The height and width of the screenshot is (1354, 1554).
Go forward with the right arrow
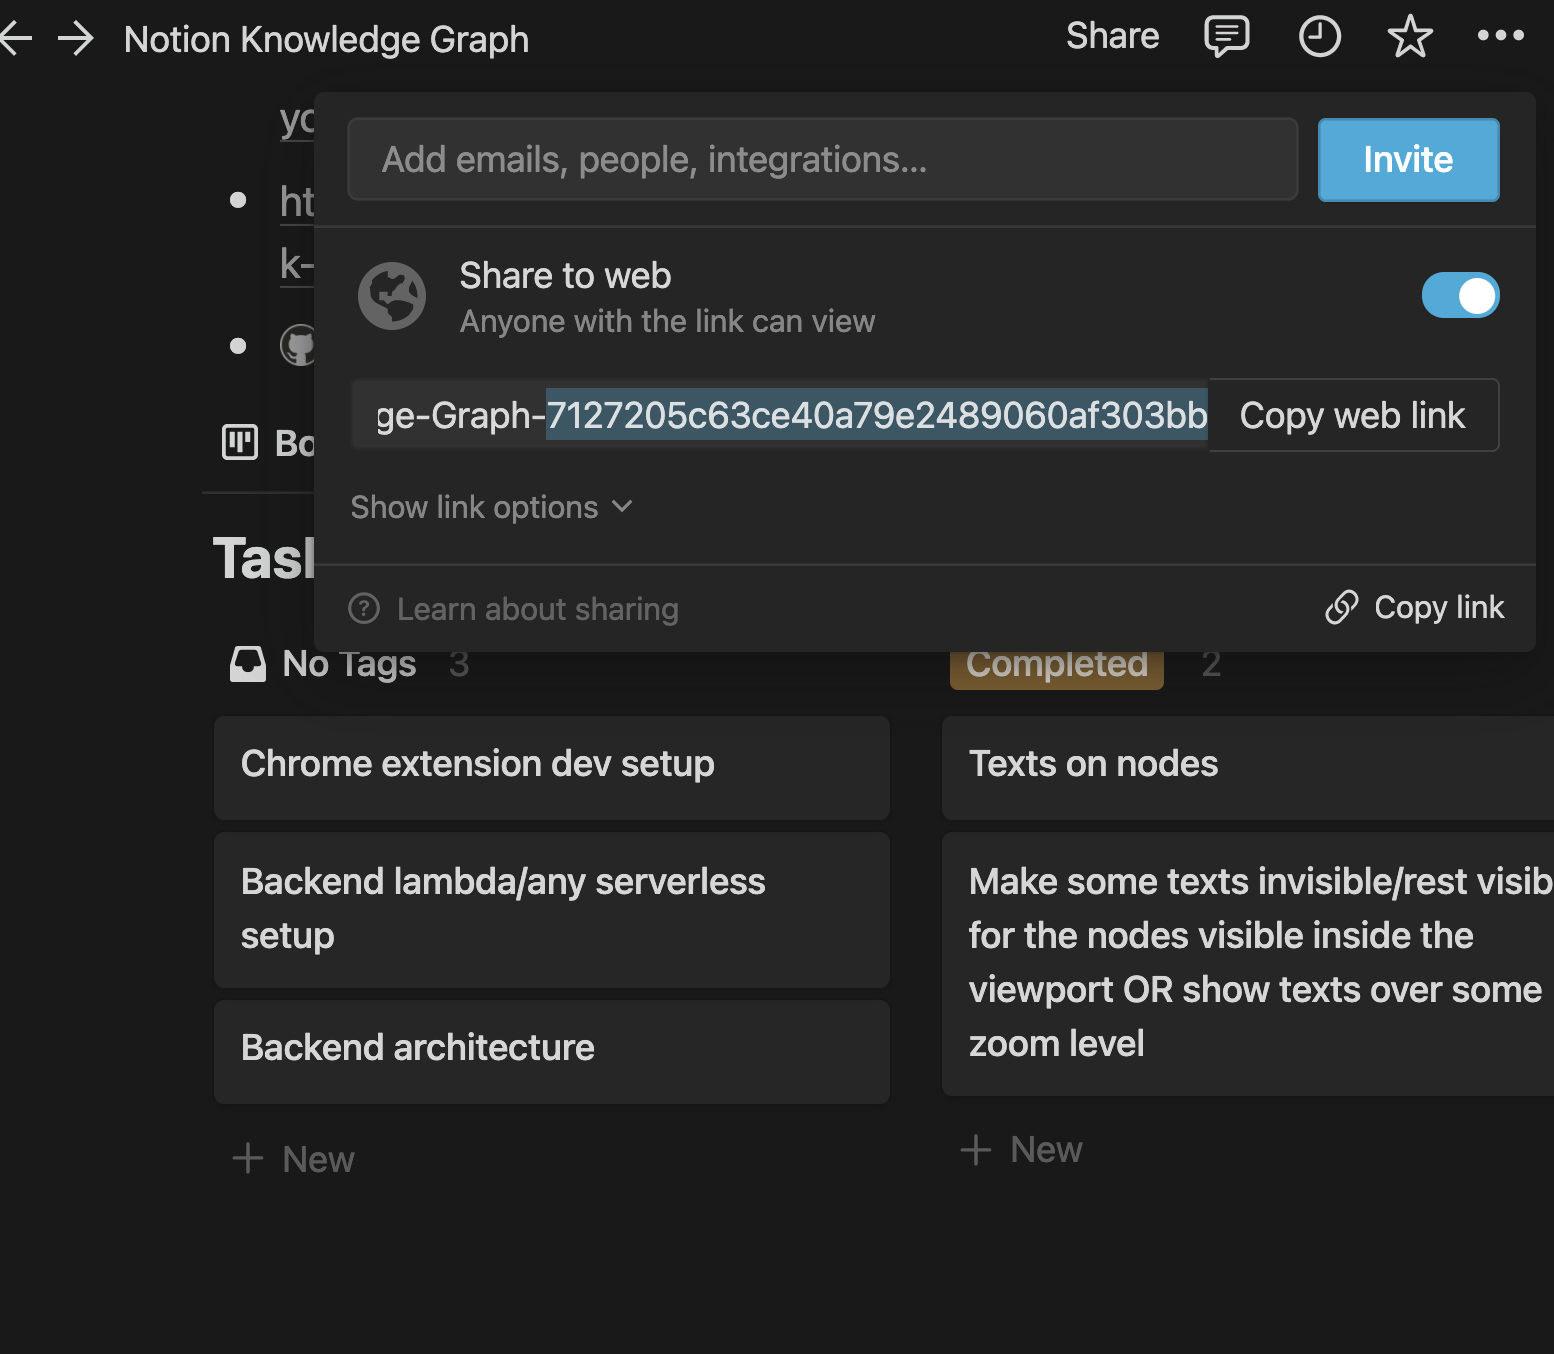point(76,39)
